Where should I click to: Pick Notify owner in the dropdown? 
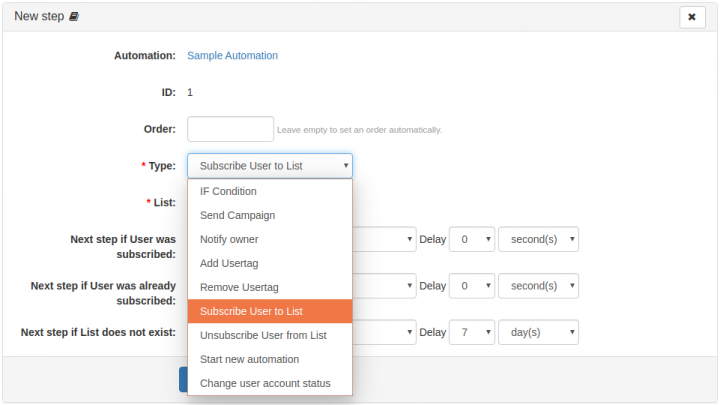tap(270, 239)
